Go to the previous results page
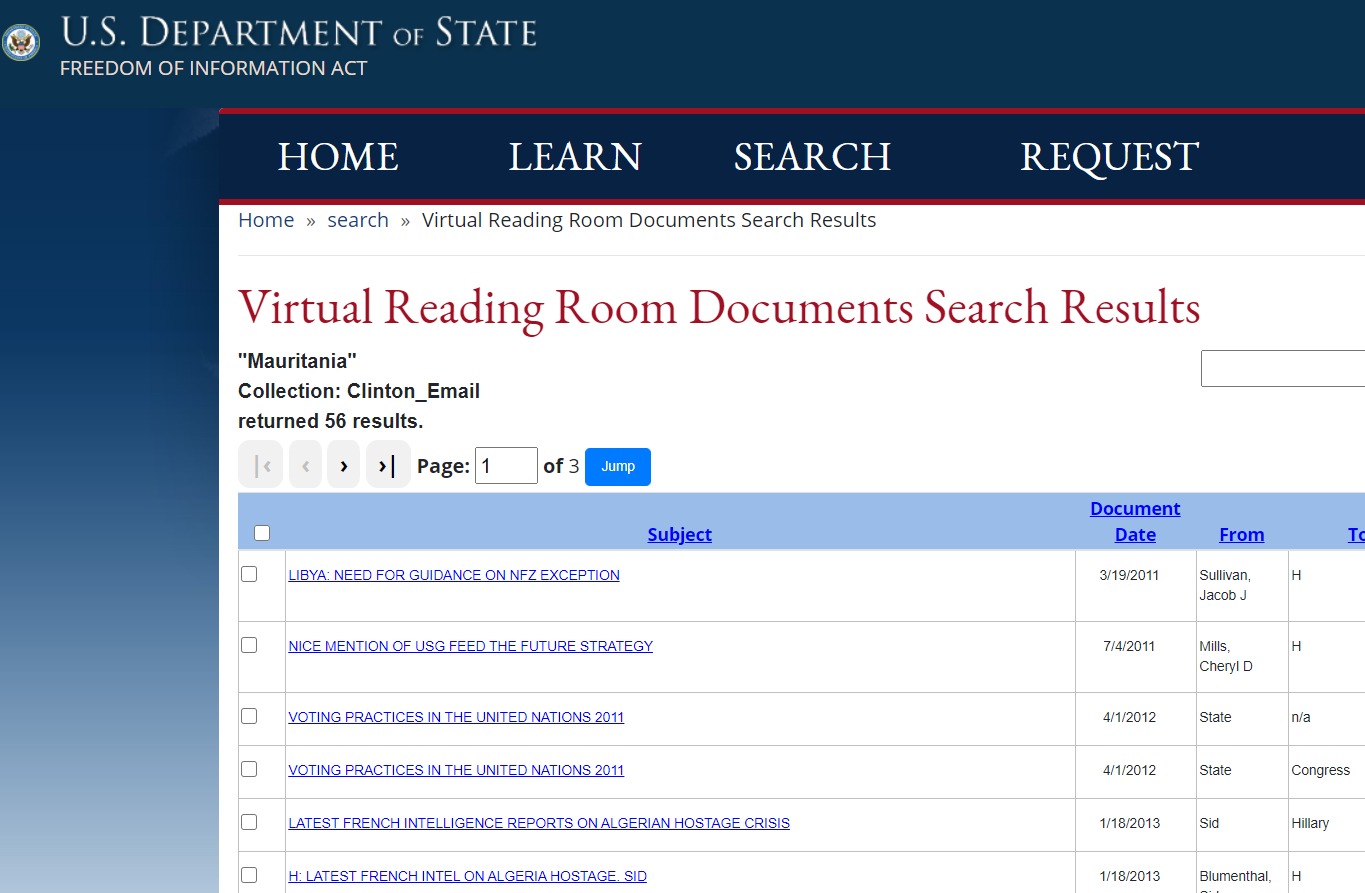The image size is (1365, 893). pos(305,465)
